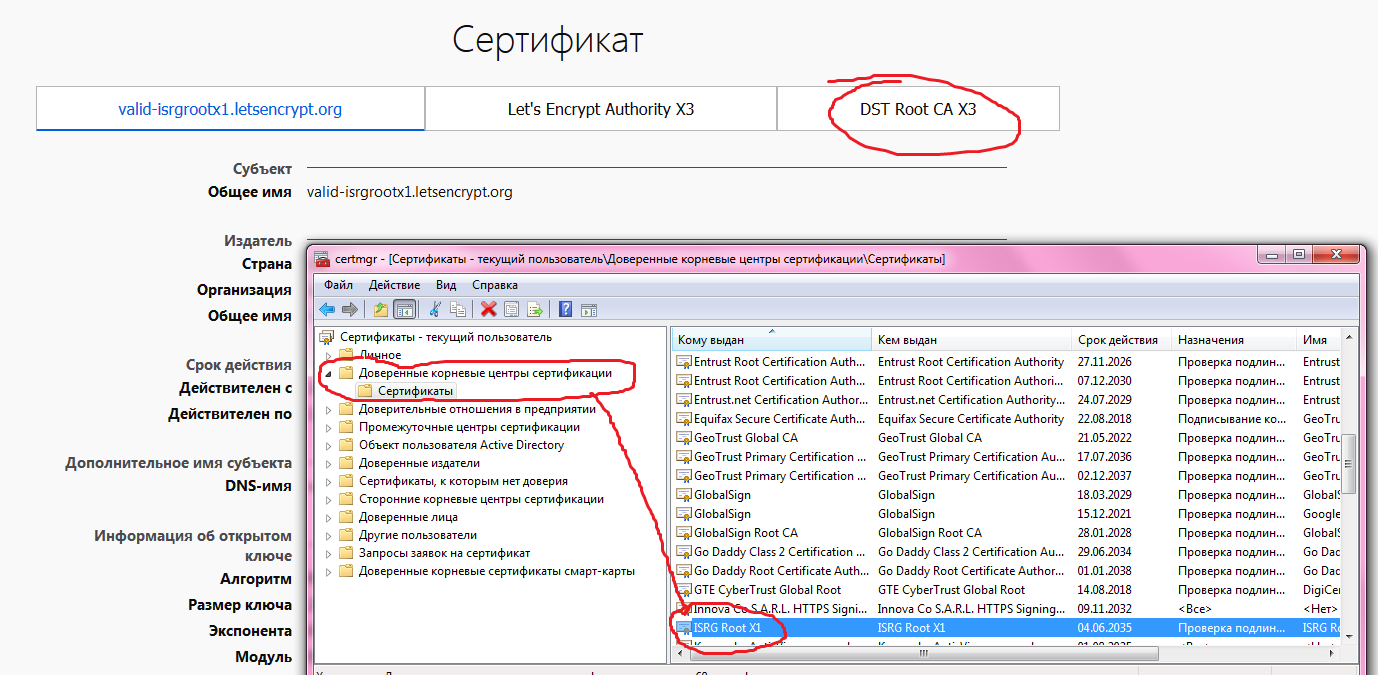This screenshot has height=675, width=1378.
Task: Click root node icon of Сертификаты - текущий пользователь
Action: (326, 337)
